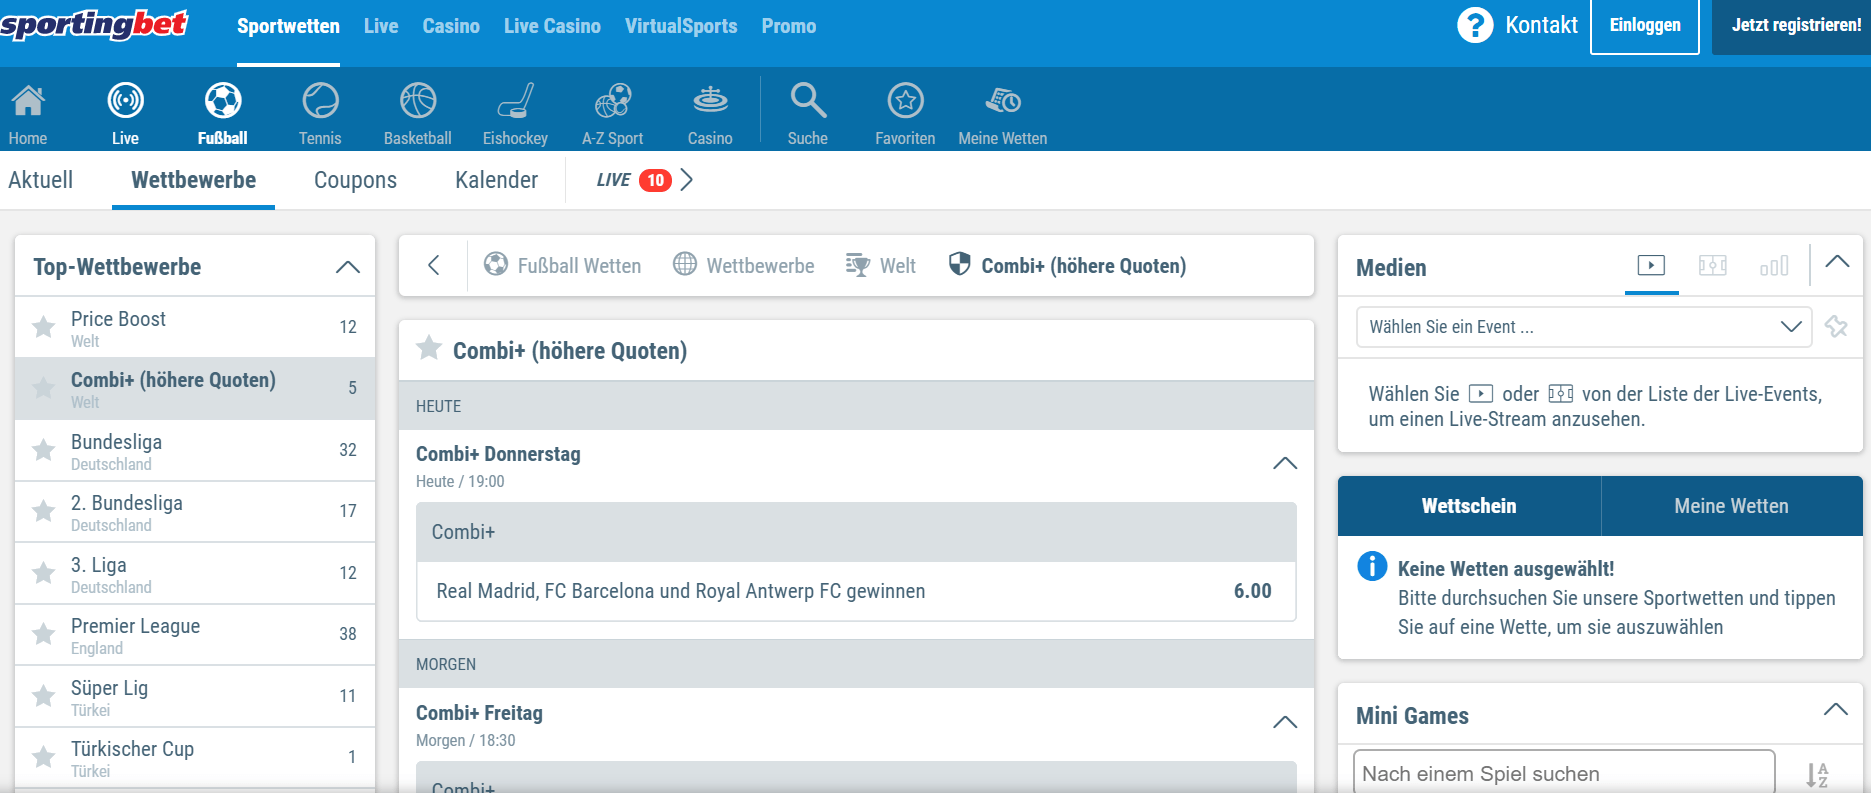Favorite the Türkischer Cup star
The image size is (1871, 797).
click(43, 757)
